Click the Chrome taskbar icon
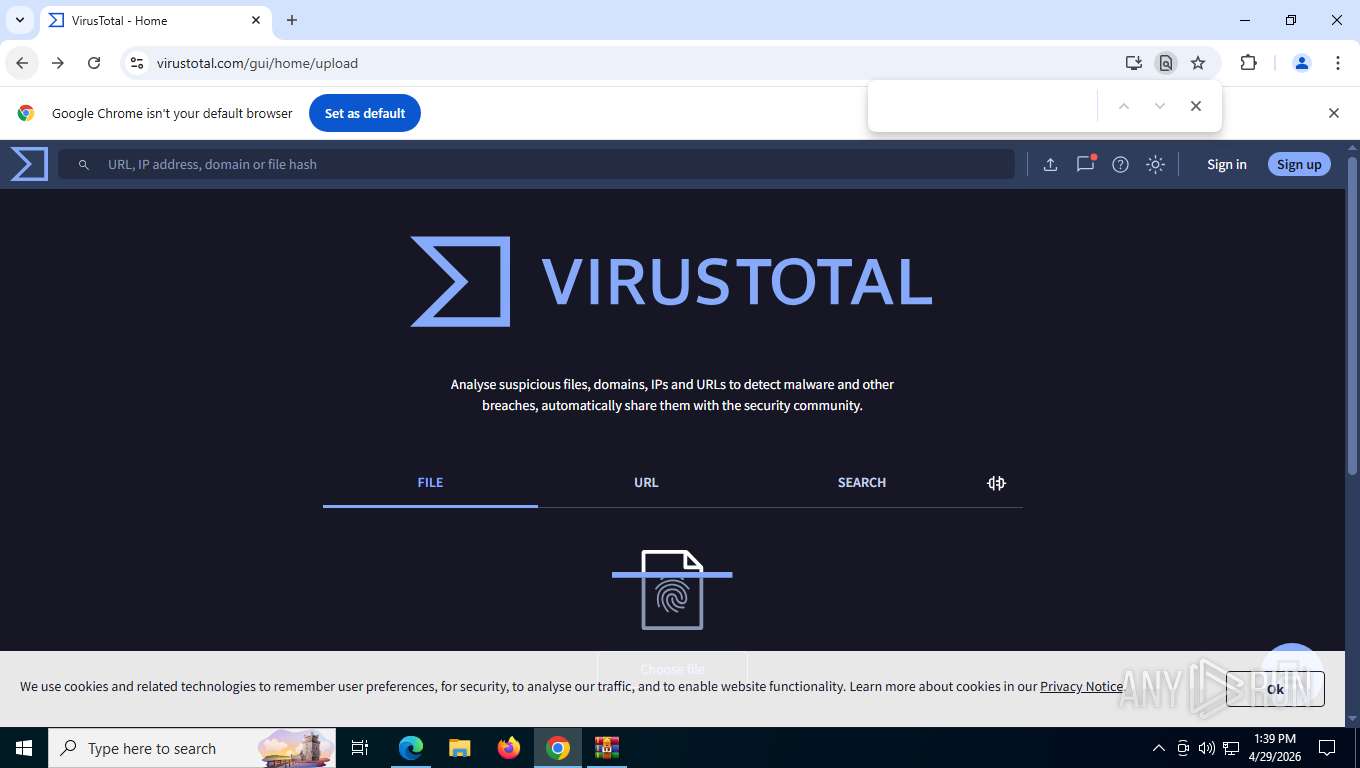 558,748
